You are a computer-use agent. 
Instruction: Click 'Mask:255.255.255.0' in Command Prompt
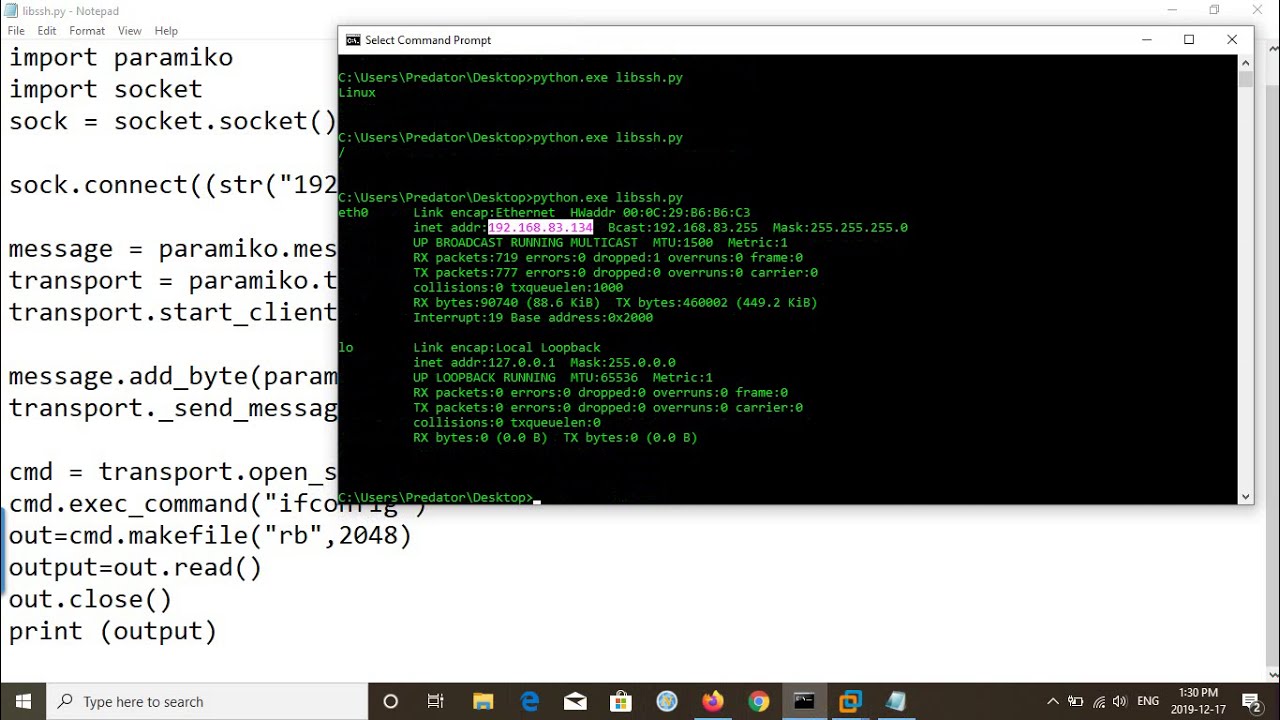[x=840, y=228]
